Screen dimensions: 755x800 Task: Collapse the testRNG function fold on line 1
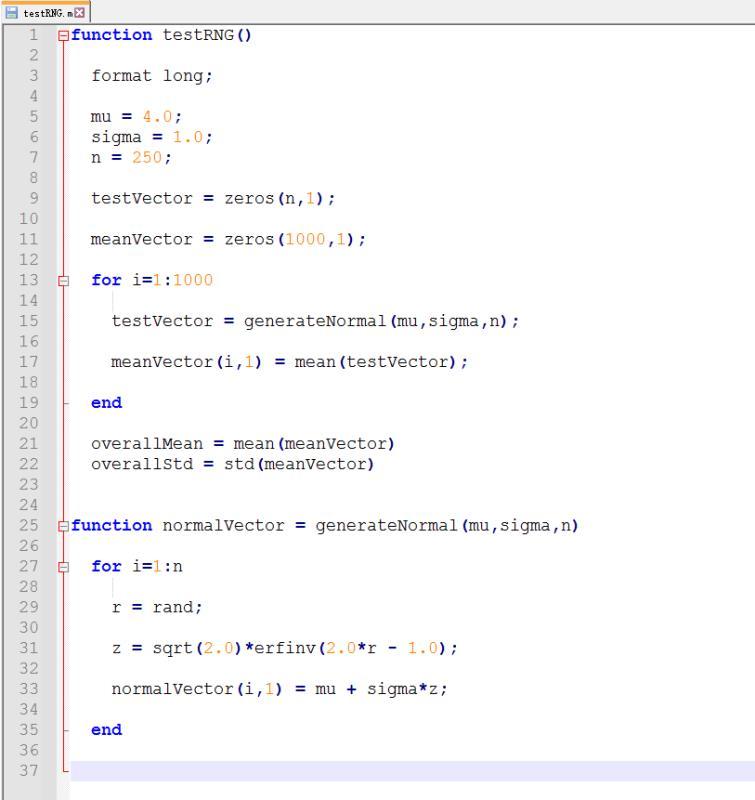point(63,36)
